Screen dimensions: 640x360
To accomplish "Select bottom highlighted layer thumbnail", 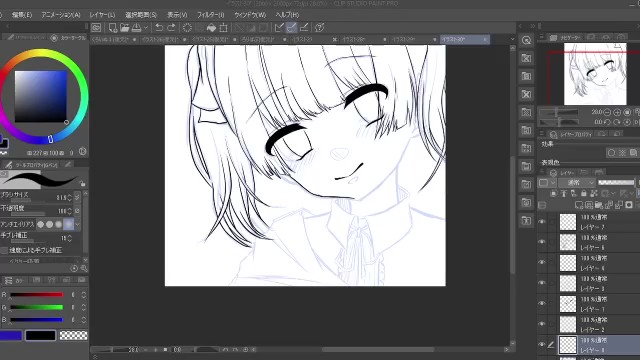I will coord(568,345).
